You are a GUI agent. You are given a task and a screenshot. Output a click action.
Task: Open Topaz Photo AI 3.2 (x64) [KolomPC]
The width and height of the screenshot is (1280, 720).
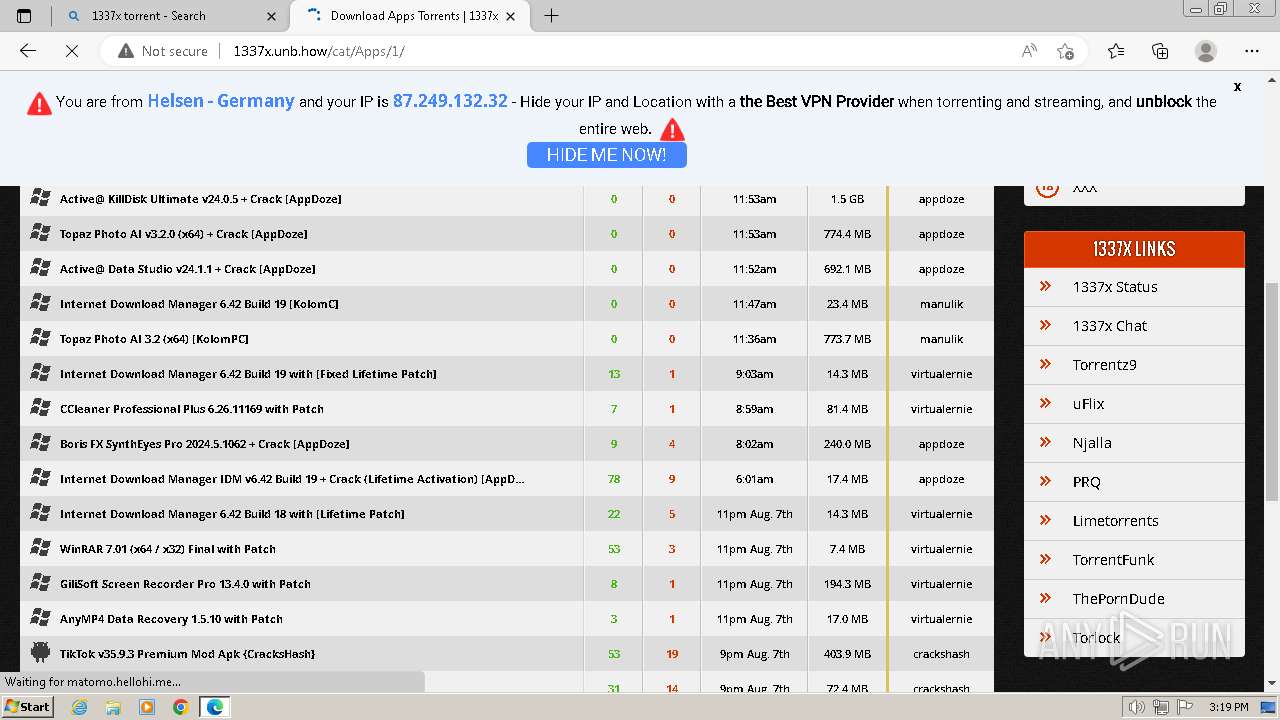point(154,339)
